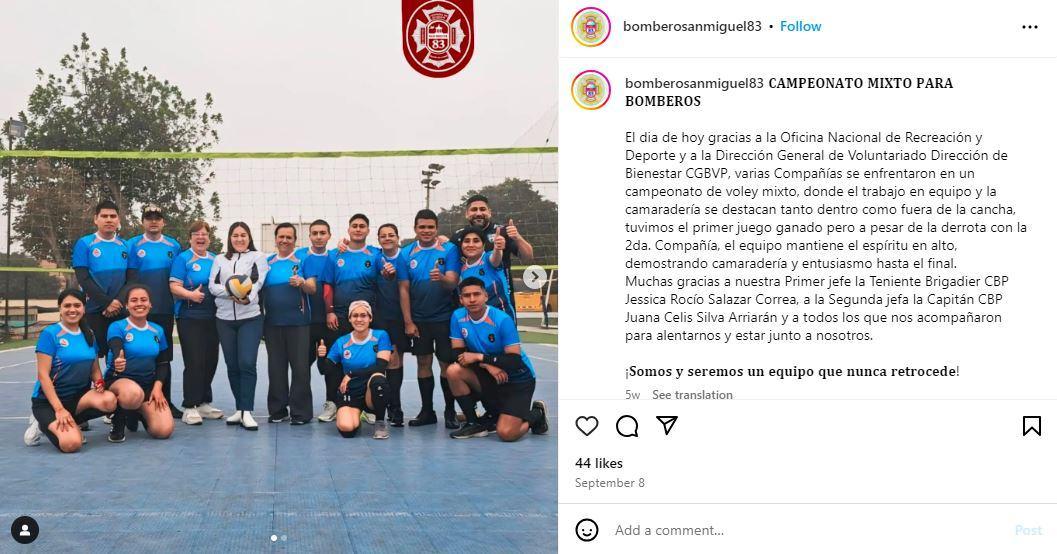Open emoji picker in comment box
Image resolution: width=1057 pixels, height=554 pixels.
coord(586,530)
